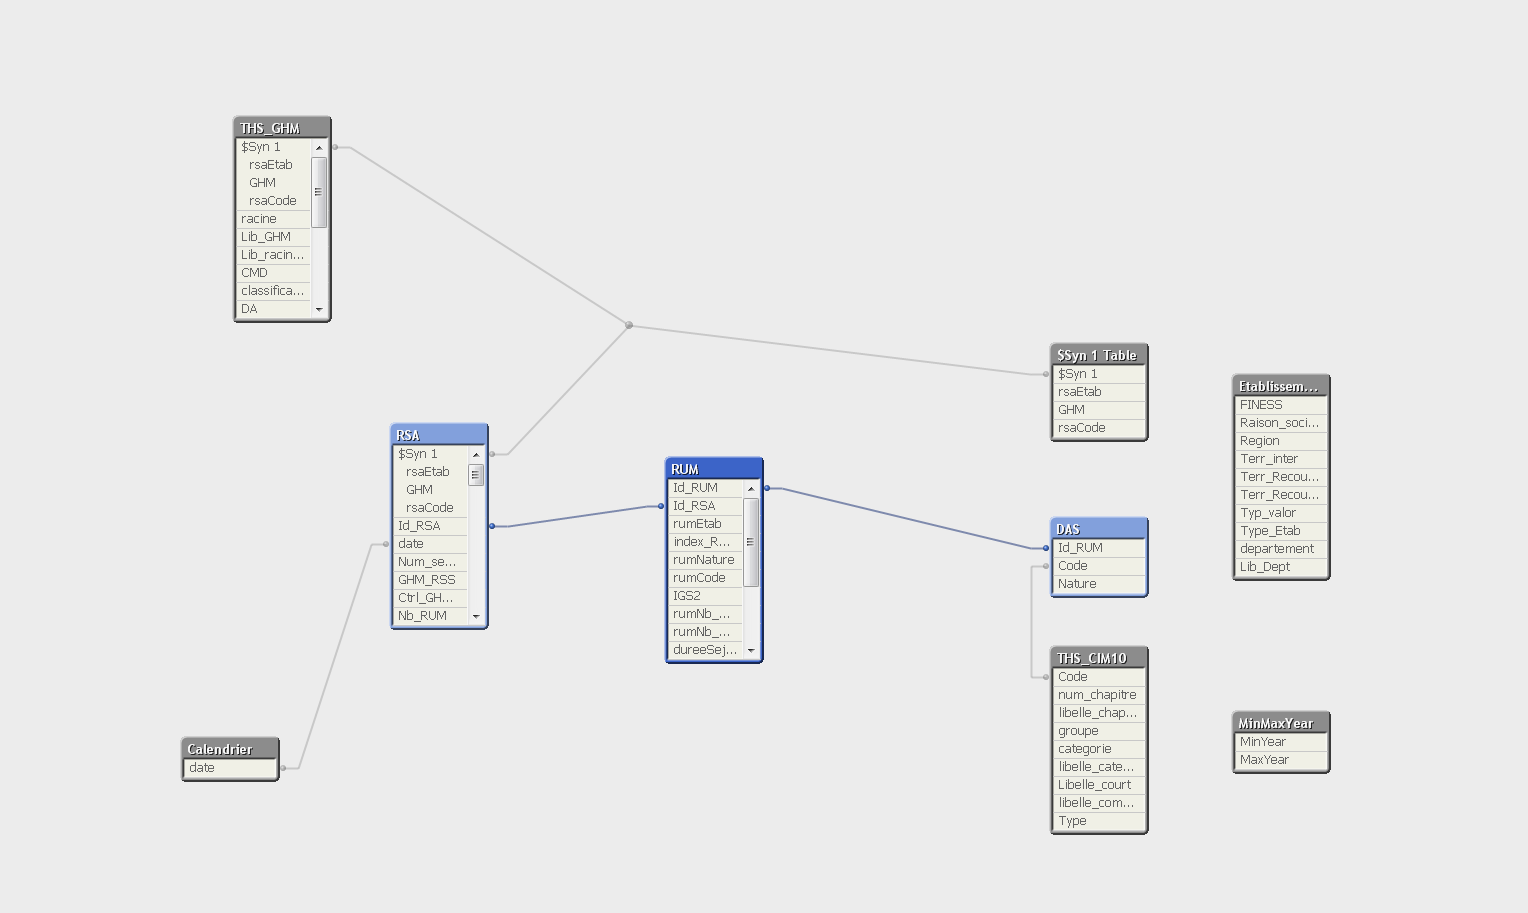Screen dimensions: 1528x913
Task: Select date field in RSA table
Action: (430, 544)
